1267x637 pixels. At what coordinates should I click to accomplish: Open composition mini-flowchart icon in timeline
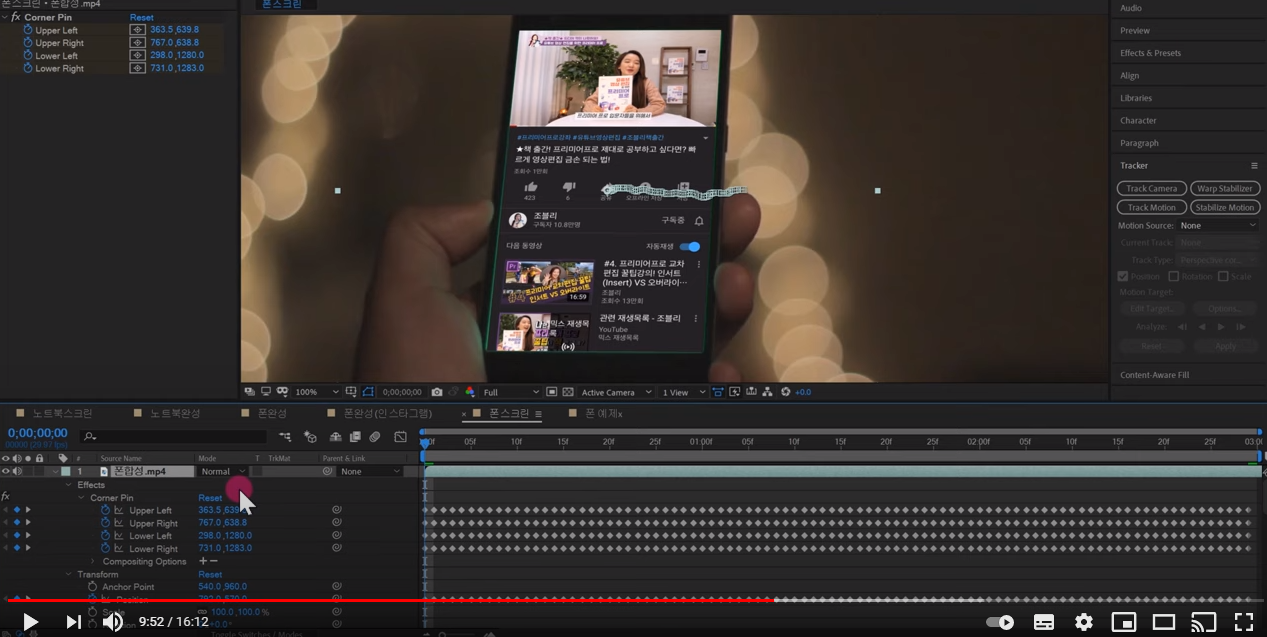(x=286, y=437)
